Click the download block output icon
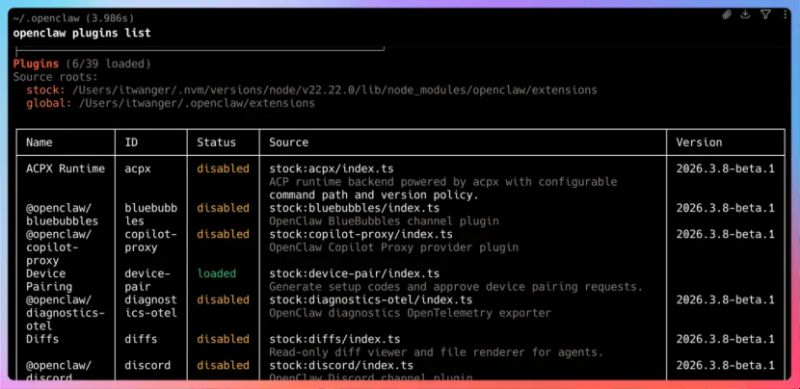Image resolution: width=800 pixels, height=389 pixels. (745, 14)
